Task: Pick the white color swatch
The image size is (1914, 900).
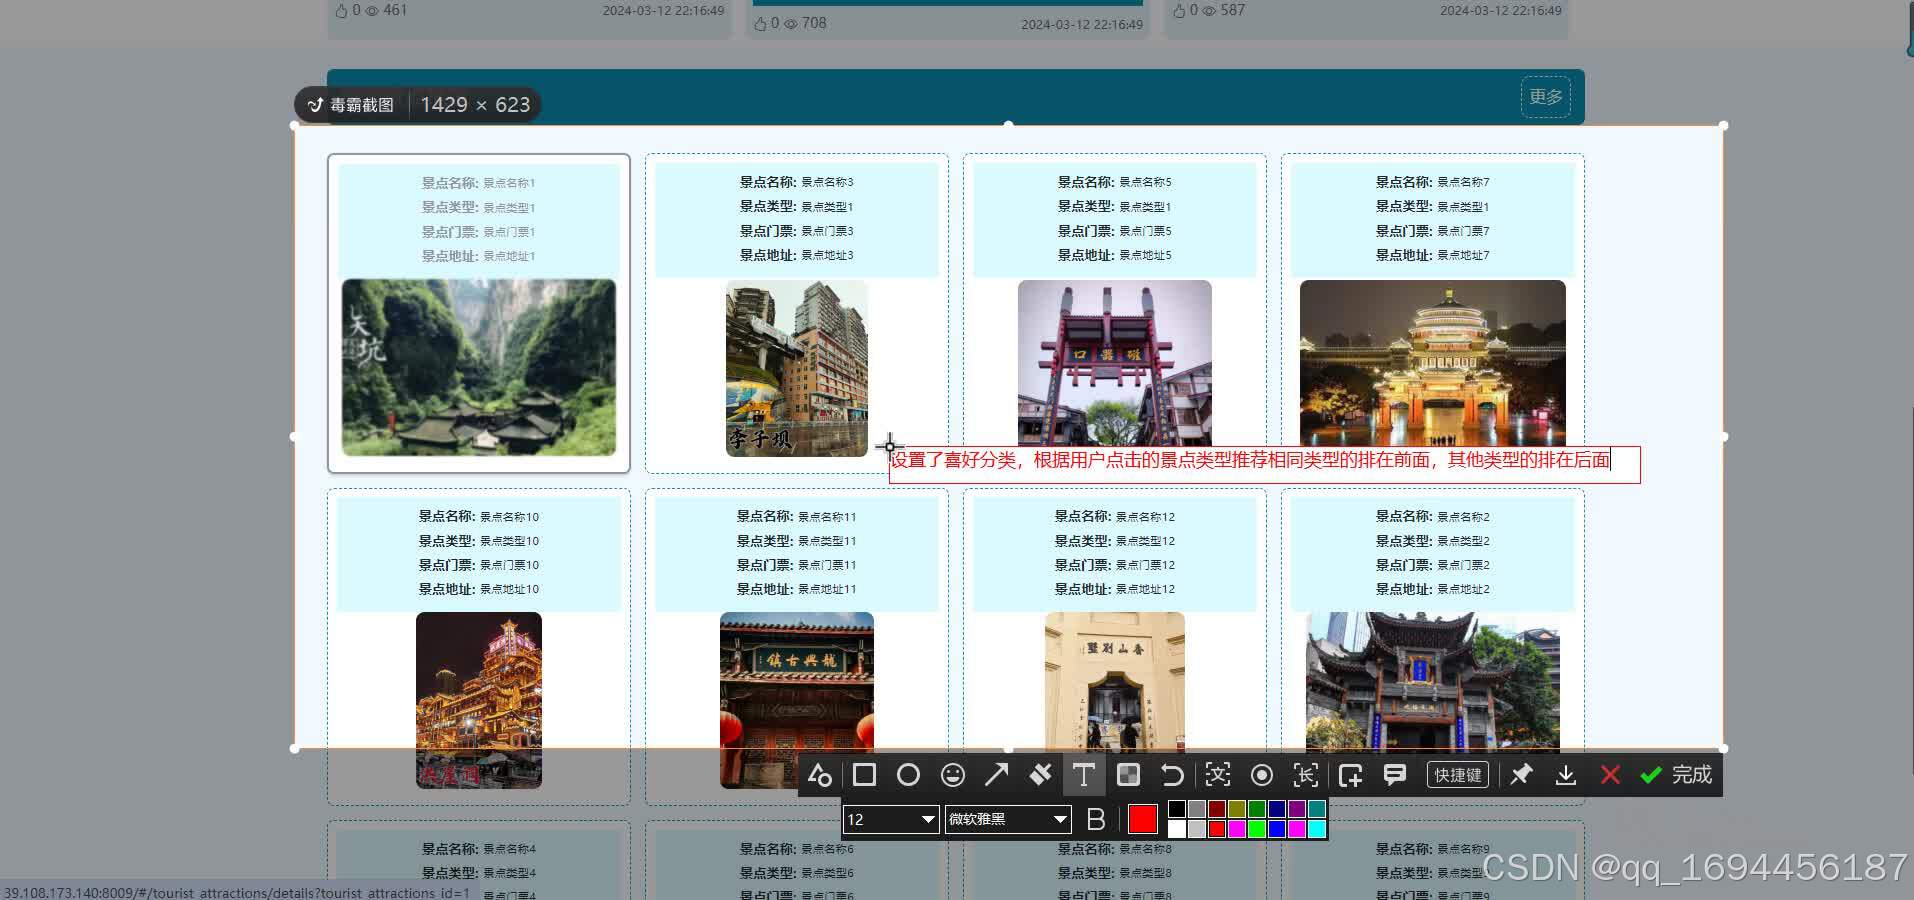Action: point(1177,829)
